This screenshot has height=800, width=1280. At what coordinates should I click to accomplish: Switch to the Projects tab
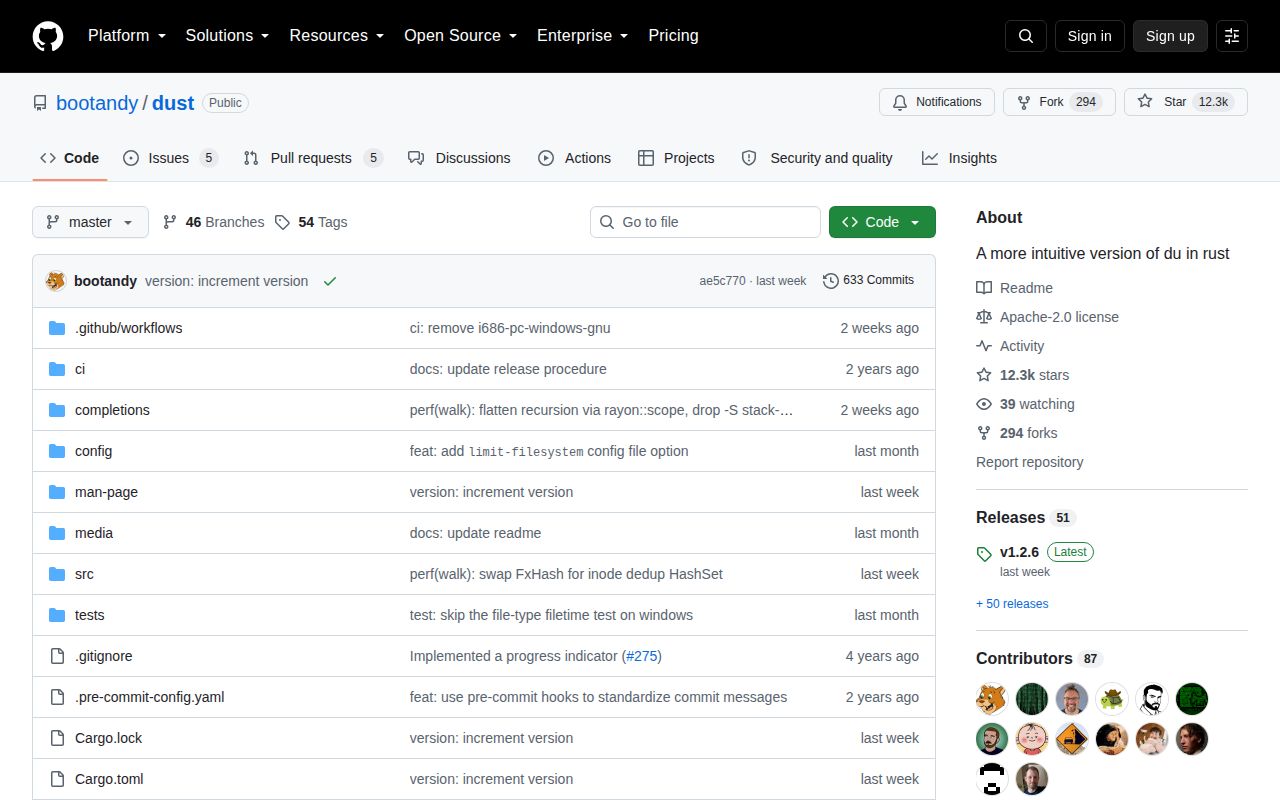676,158
